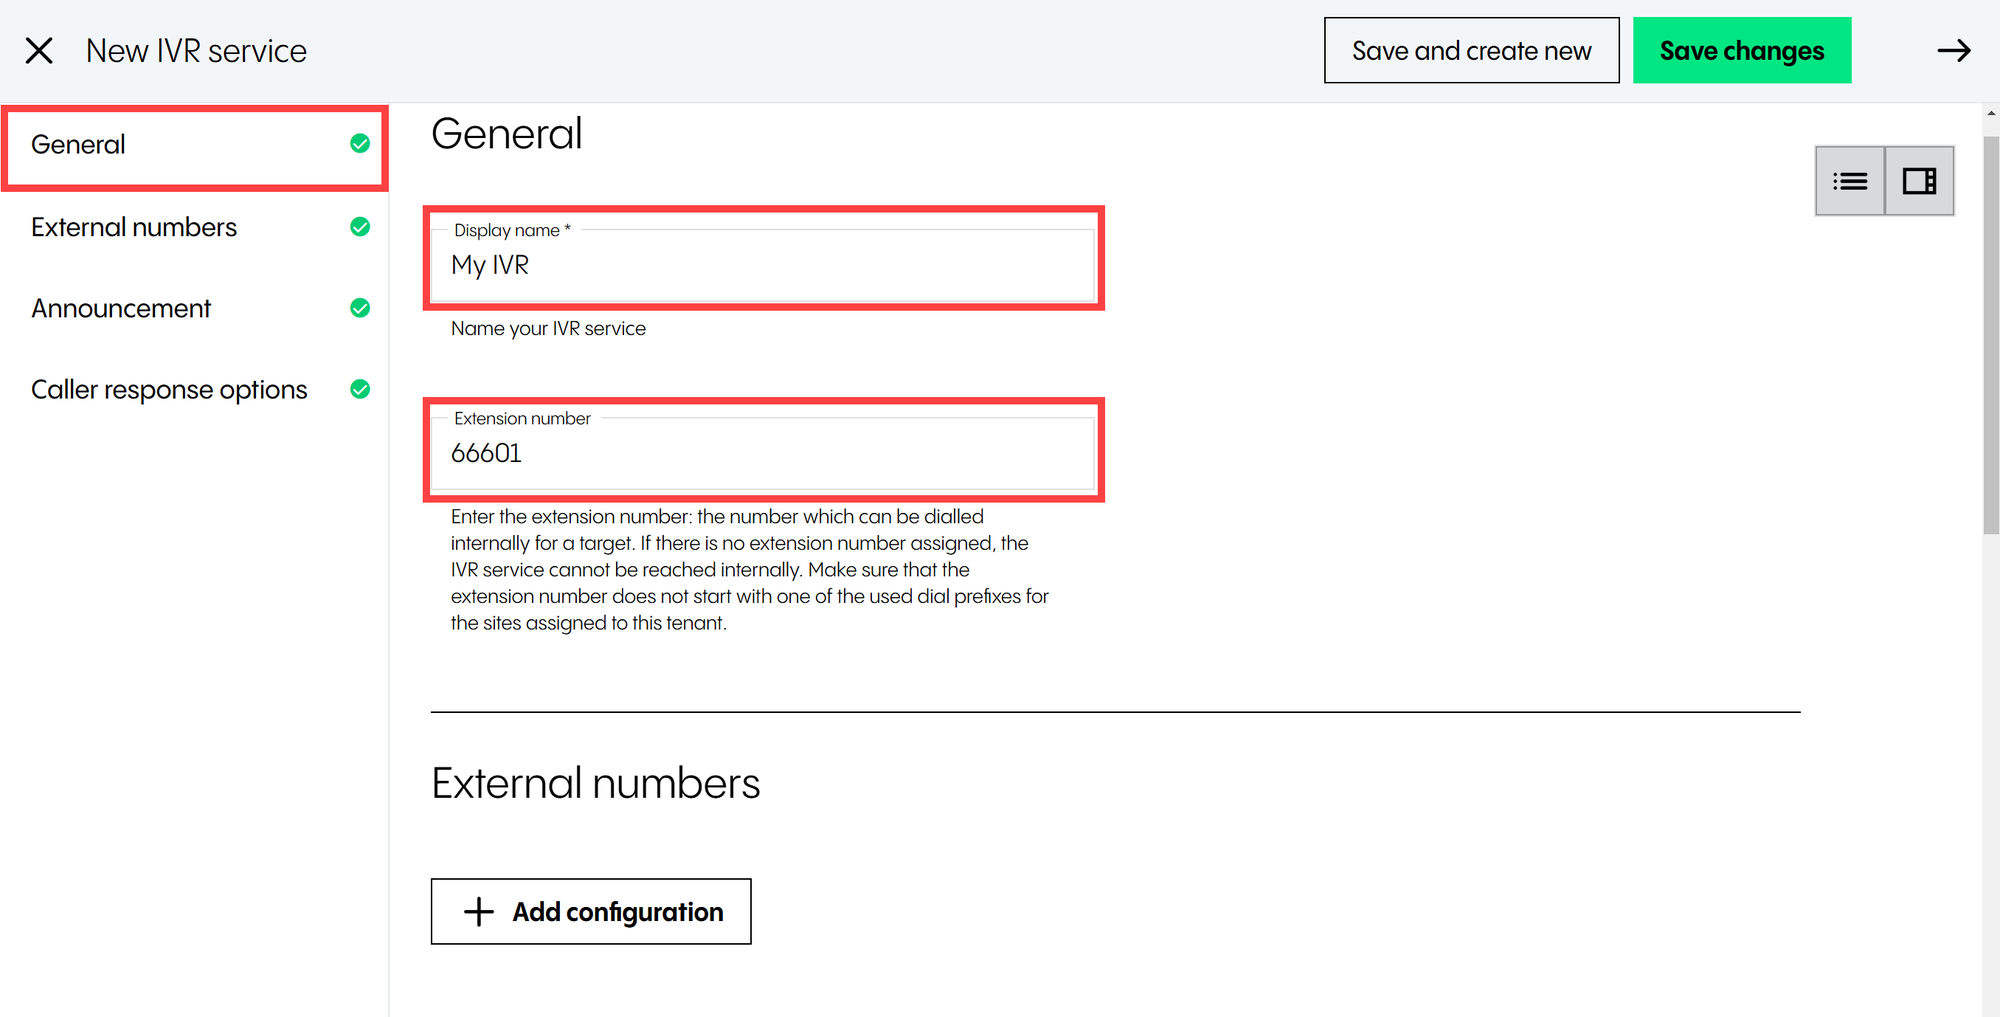Switch to list view layout icon
This screenshot has height=1017, width=2000.
pos(1850,181)
